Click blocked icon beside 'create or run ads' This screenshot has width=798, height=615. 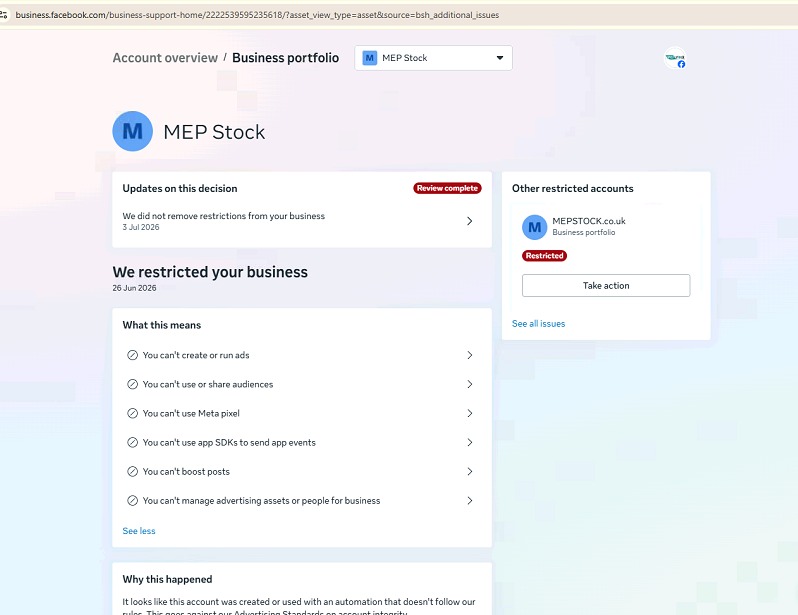(x=132, y=355)
